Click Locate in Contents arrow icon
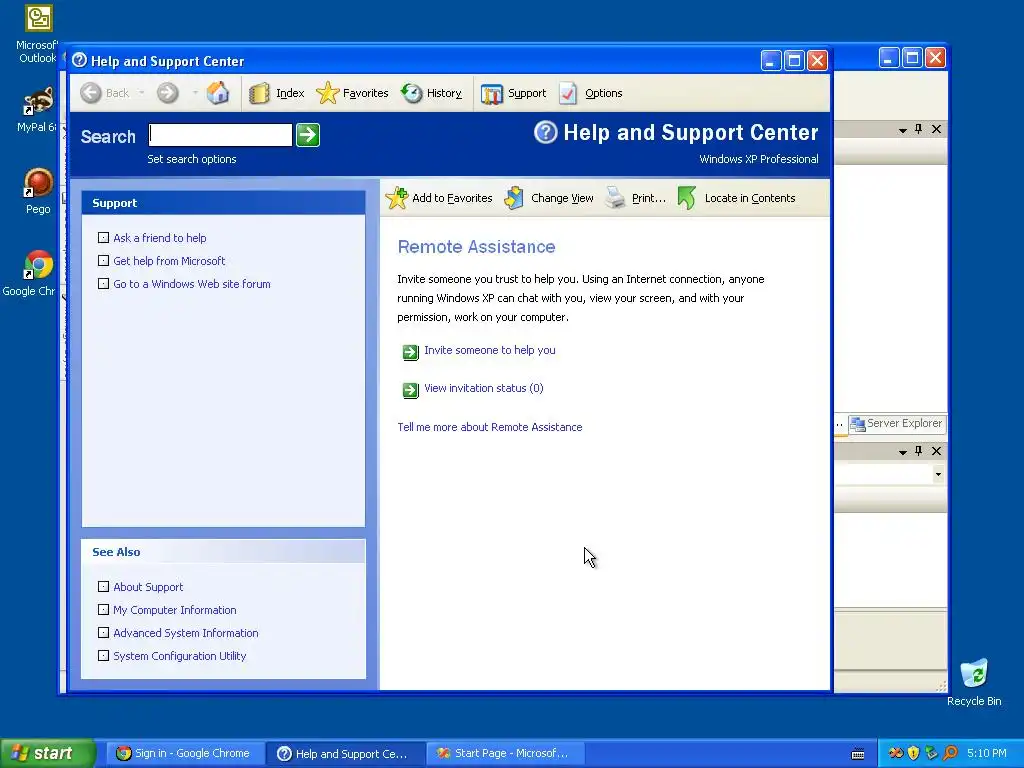1024x768 pixels. (686, 198)
